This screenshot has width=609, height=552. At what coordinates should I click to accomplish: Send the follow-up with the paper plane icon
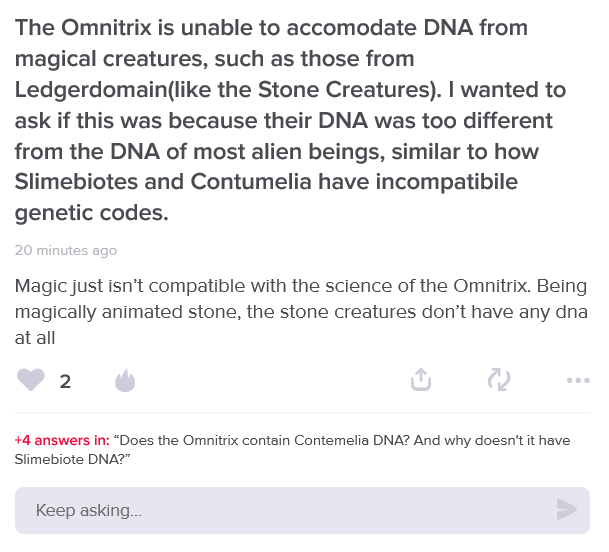pyautogui.click(x=566, y=510)
